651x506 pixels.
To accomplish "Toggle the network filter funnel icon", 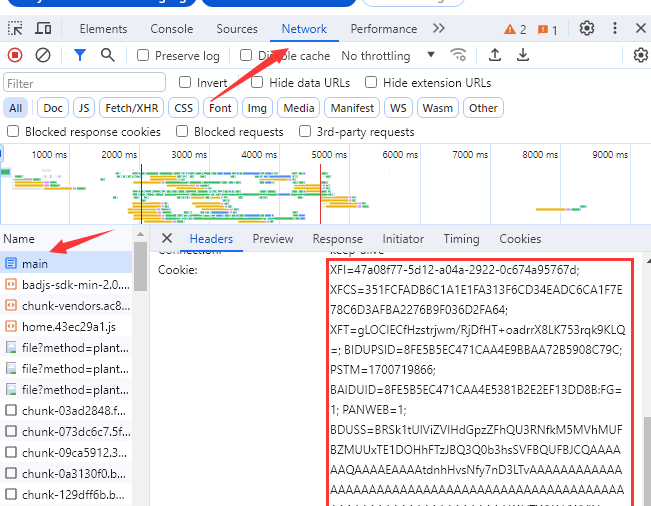I will pos(80,56).
